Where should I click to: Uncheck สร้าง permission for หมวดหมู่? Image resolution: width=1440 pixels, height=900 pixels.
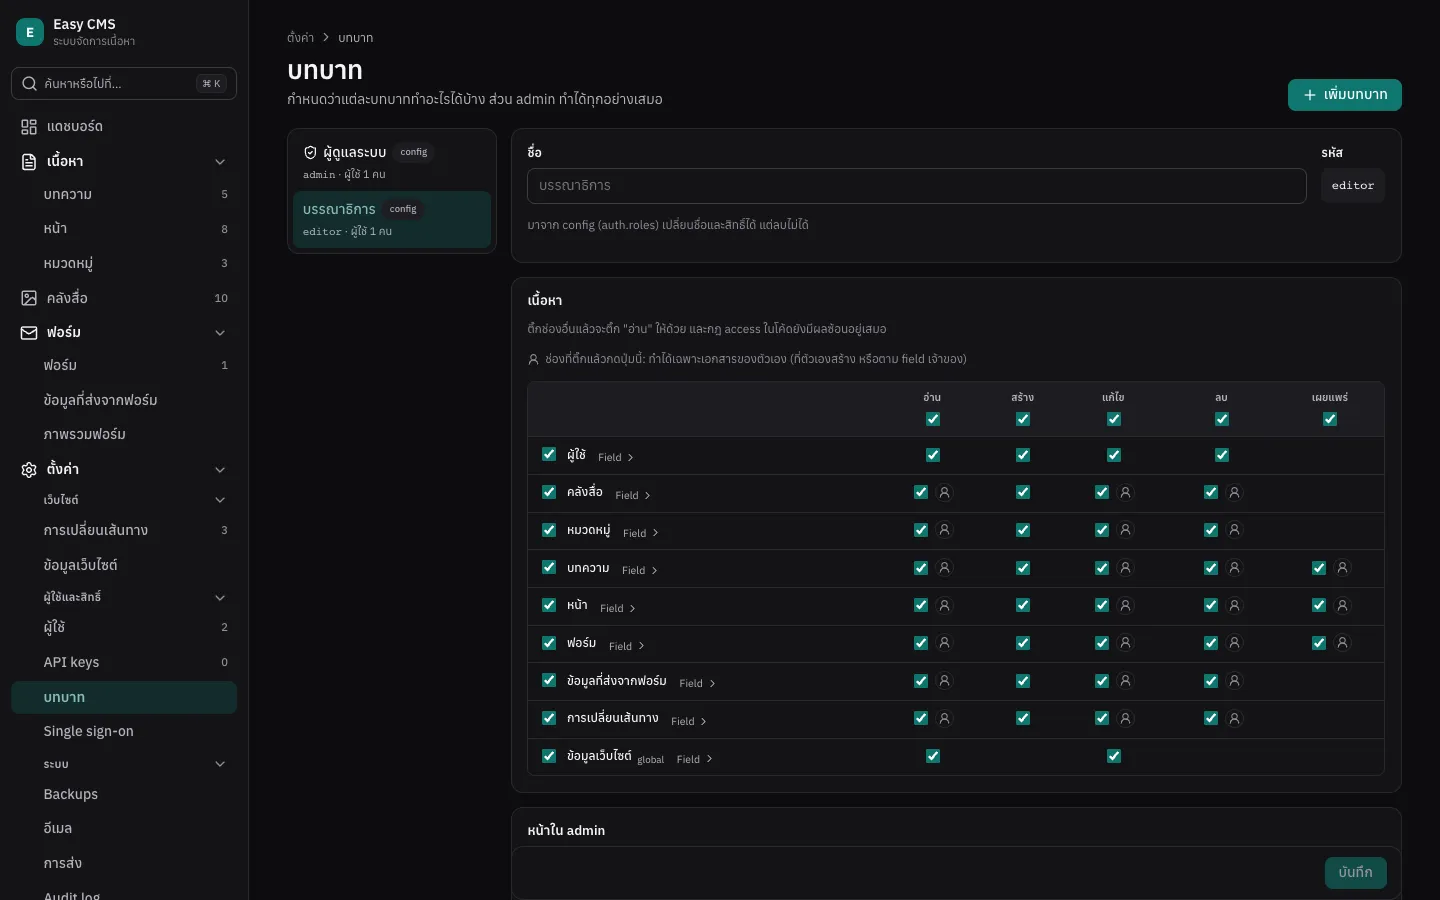(x=1023, y=530)
